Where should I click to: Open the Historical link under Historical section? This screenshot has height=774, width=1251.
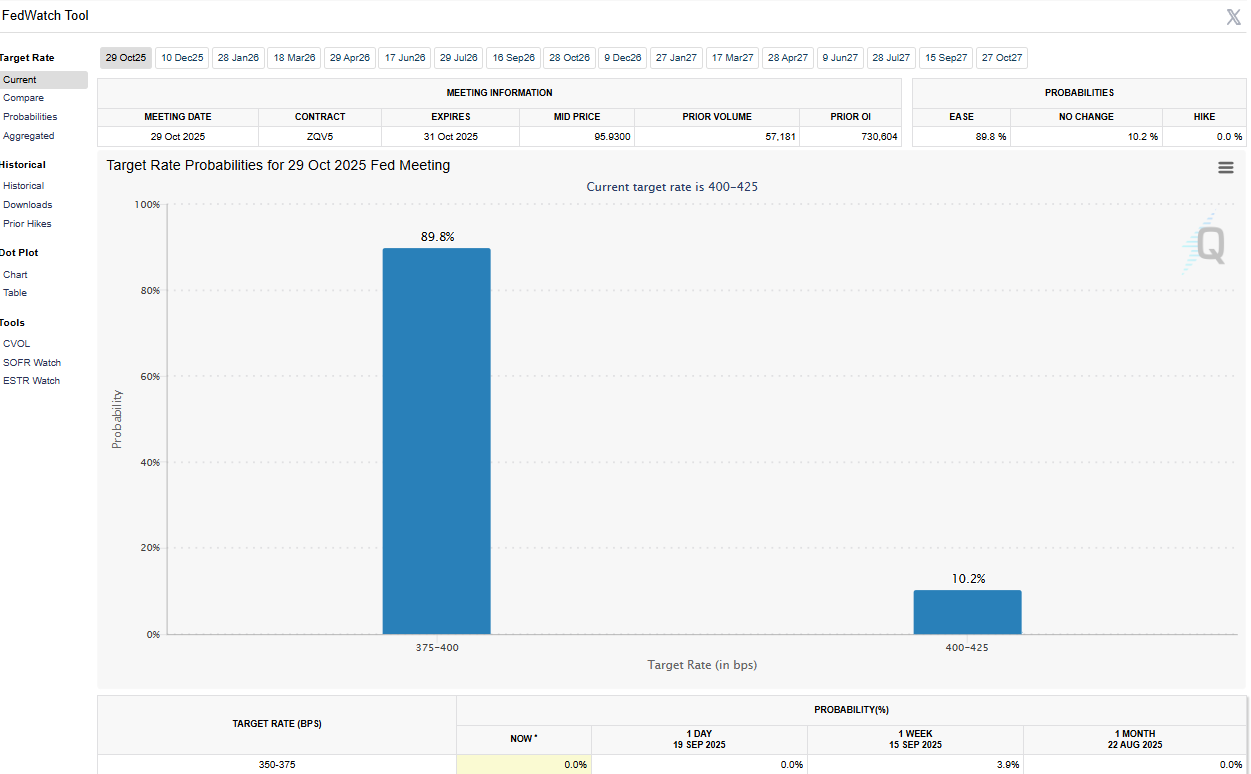click(x=23, y=186)
